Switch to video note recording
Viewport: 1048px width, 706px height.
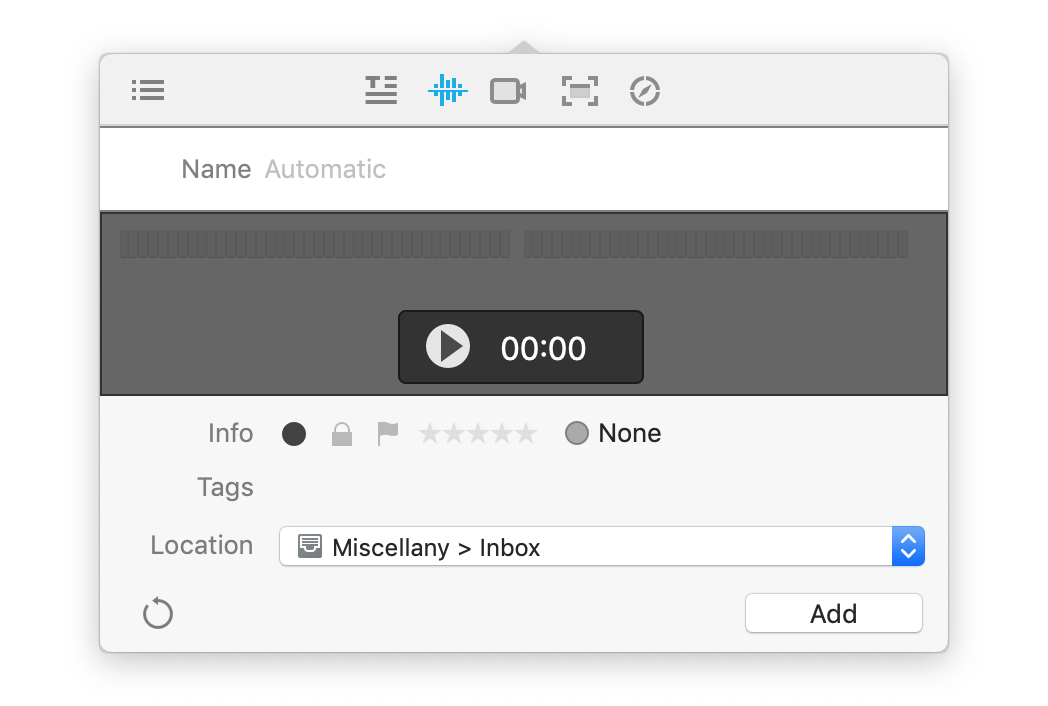pos(508,92)
